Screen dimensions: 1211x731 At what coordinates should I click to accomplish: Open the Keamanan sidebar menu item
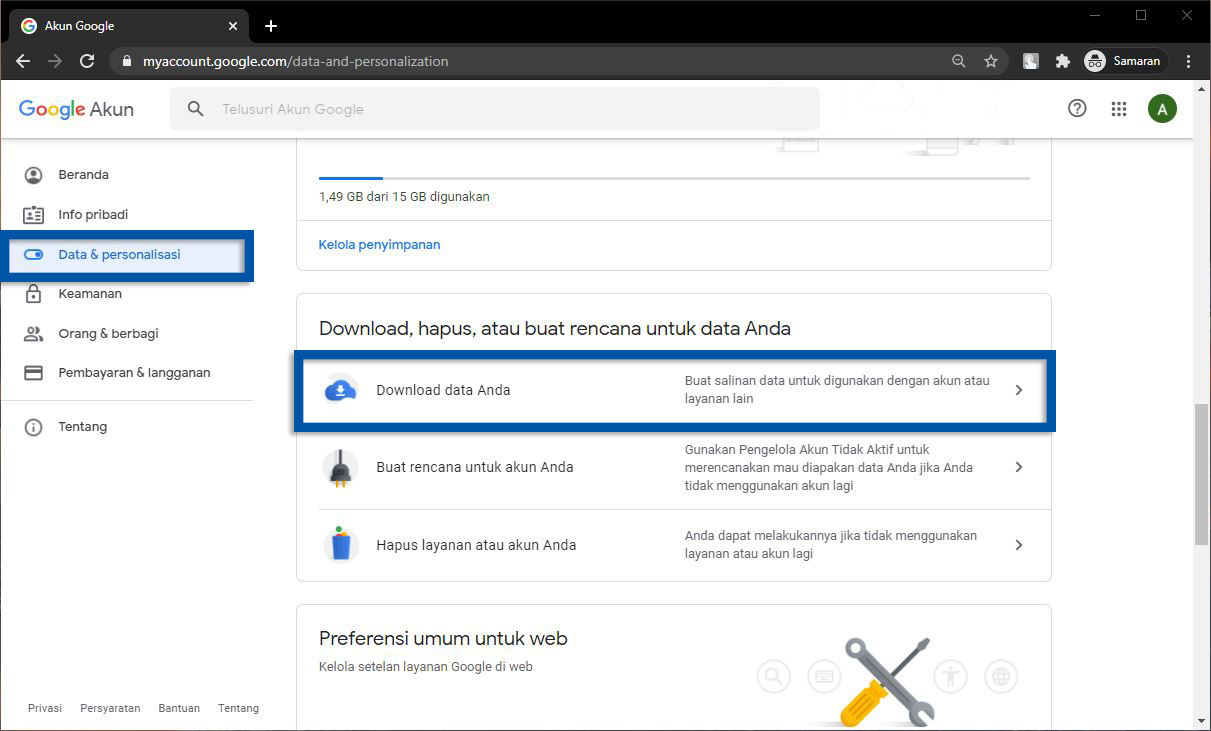coord(90,294)
